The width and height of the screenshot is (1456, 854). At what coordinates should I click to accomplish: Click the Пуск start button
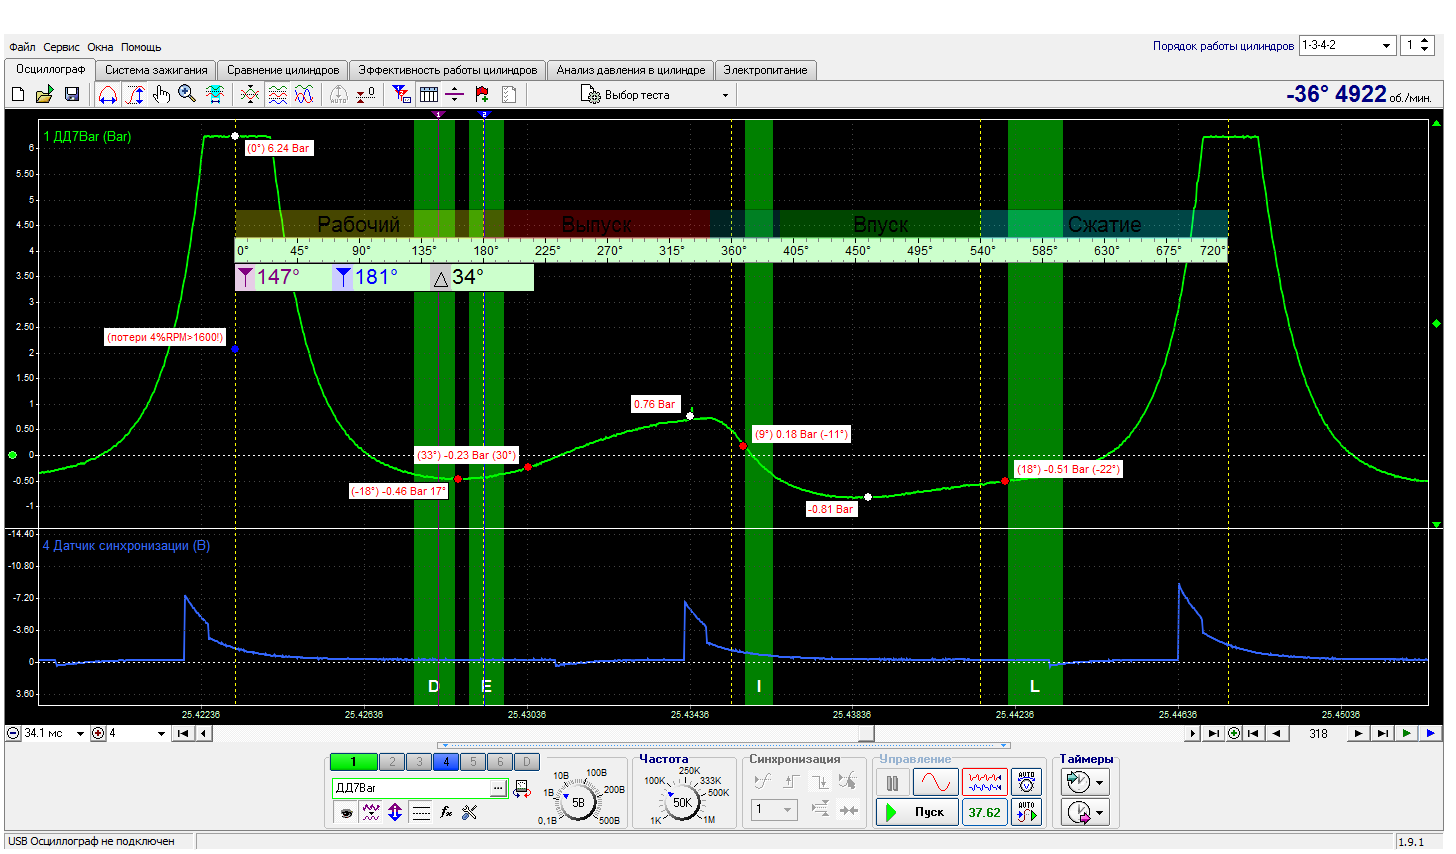pos(917,812)
